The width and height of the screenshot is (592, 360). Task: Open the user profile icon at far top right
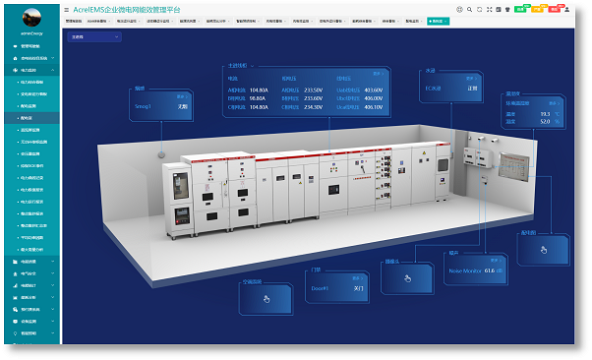(x=567, y=9)
